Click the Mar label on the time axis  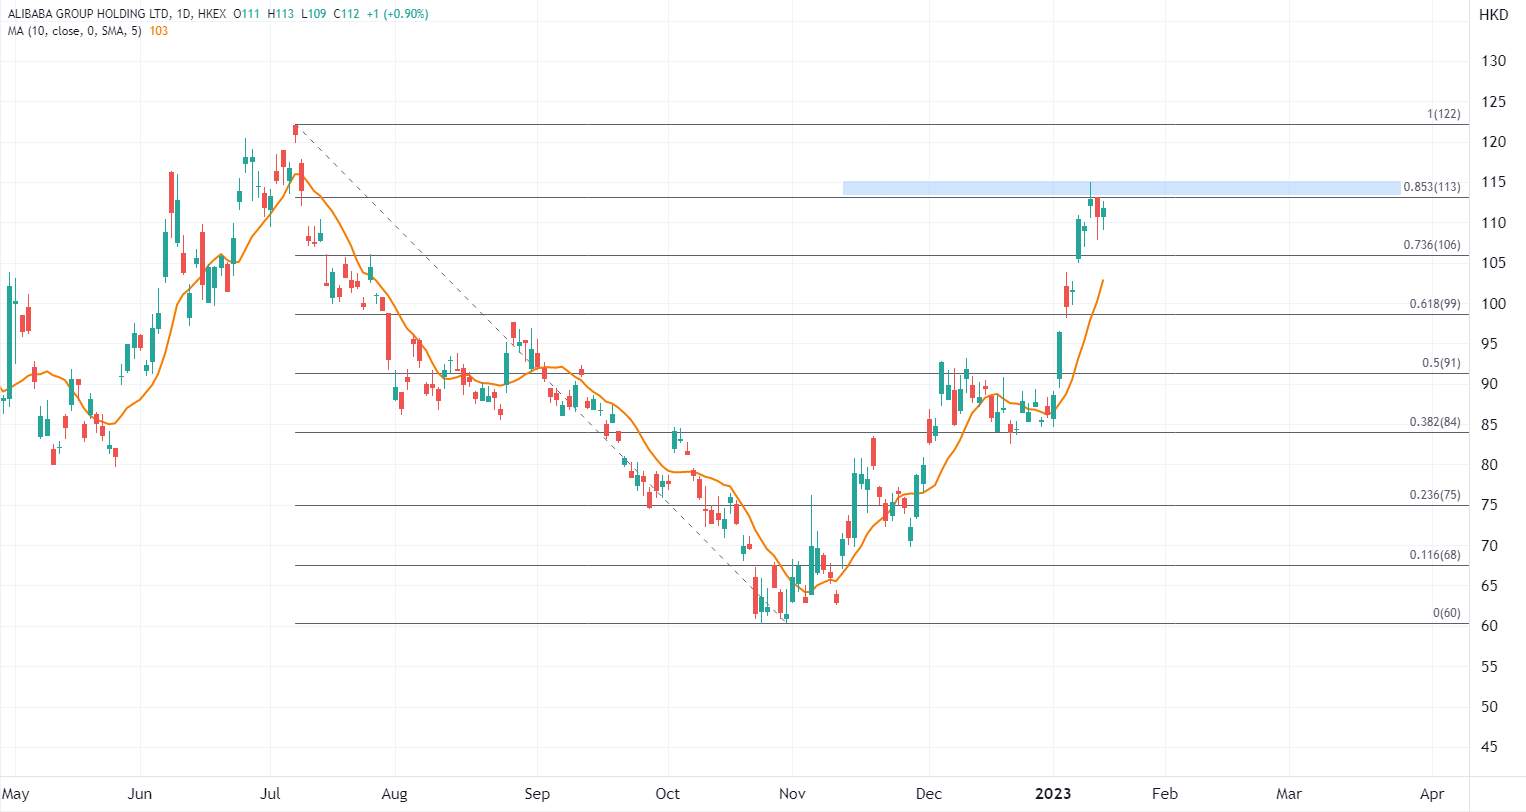click(x=1289, y=794)
